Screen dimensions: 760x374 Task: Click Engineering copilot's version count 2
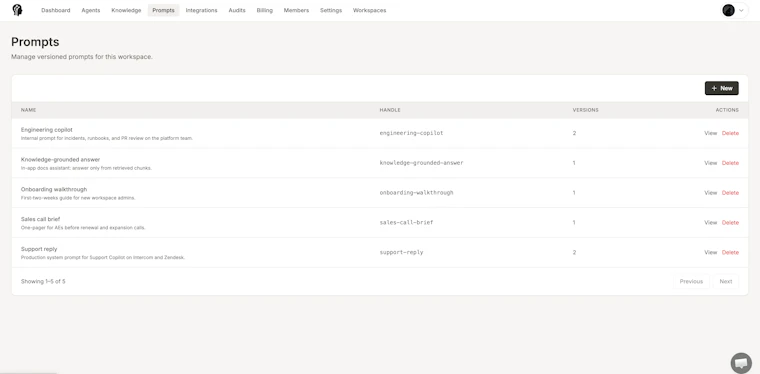pyautogui.click(x=574, y=133)
